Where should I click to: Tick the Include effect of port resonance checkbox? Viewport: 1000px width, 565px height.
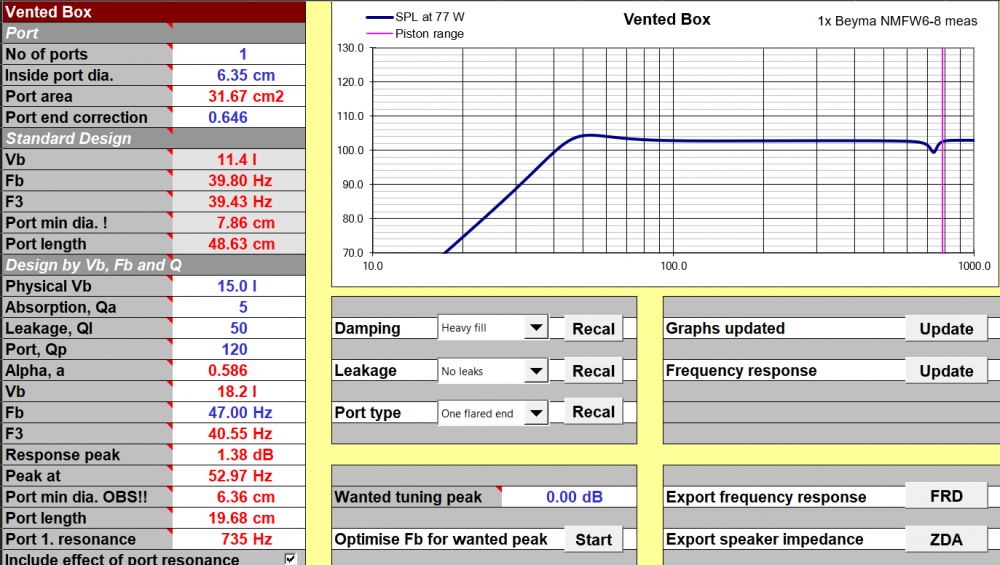[290, 559]
